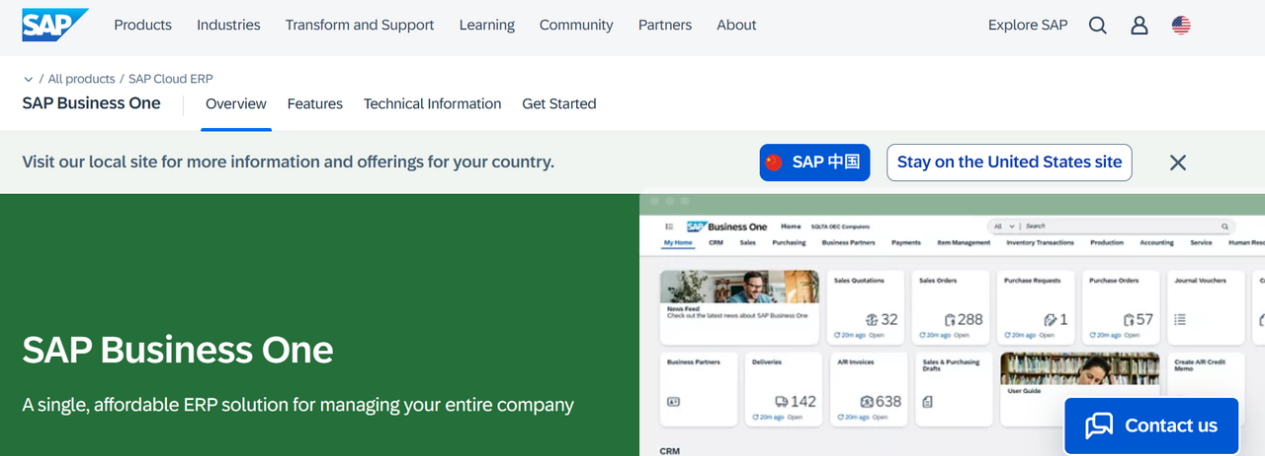The width and height of the screenshot is (1265, 456).
Task: Click the hero heading SAP Business One
Action: [x=178, y=350]
